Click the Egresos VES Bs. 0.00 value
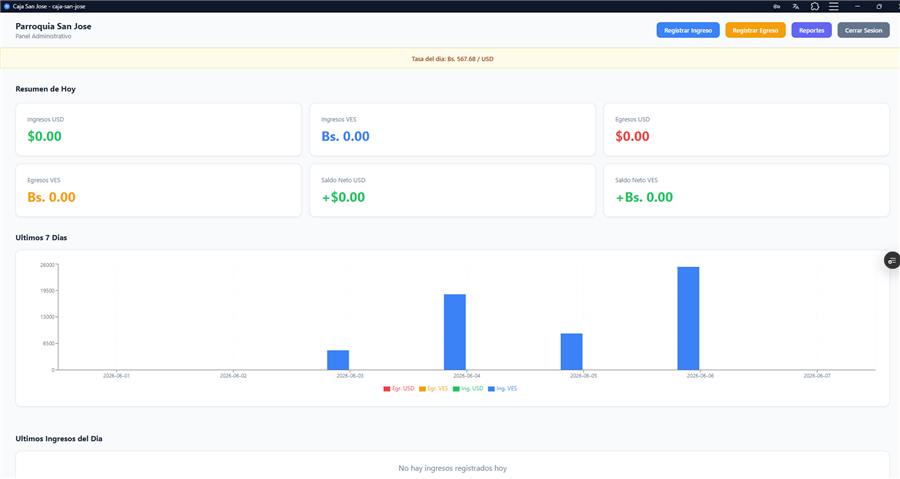 click(x=51, y=197)
